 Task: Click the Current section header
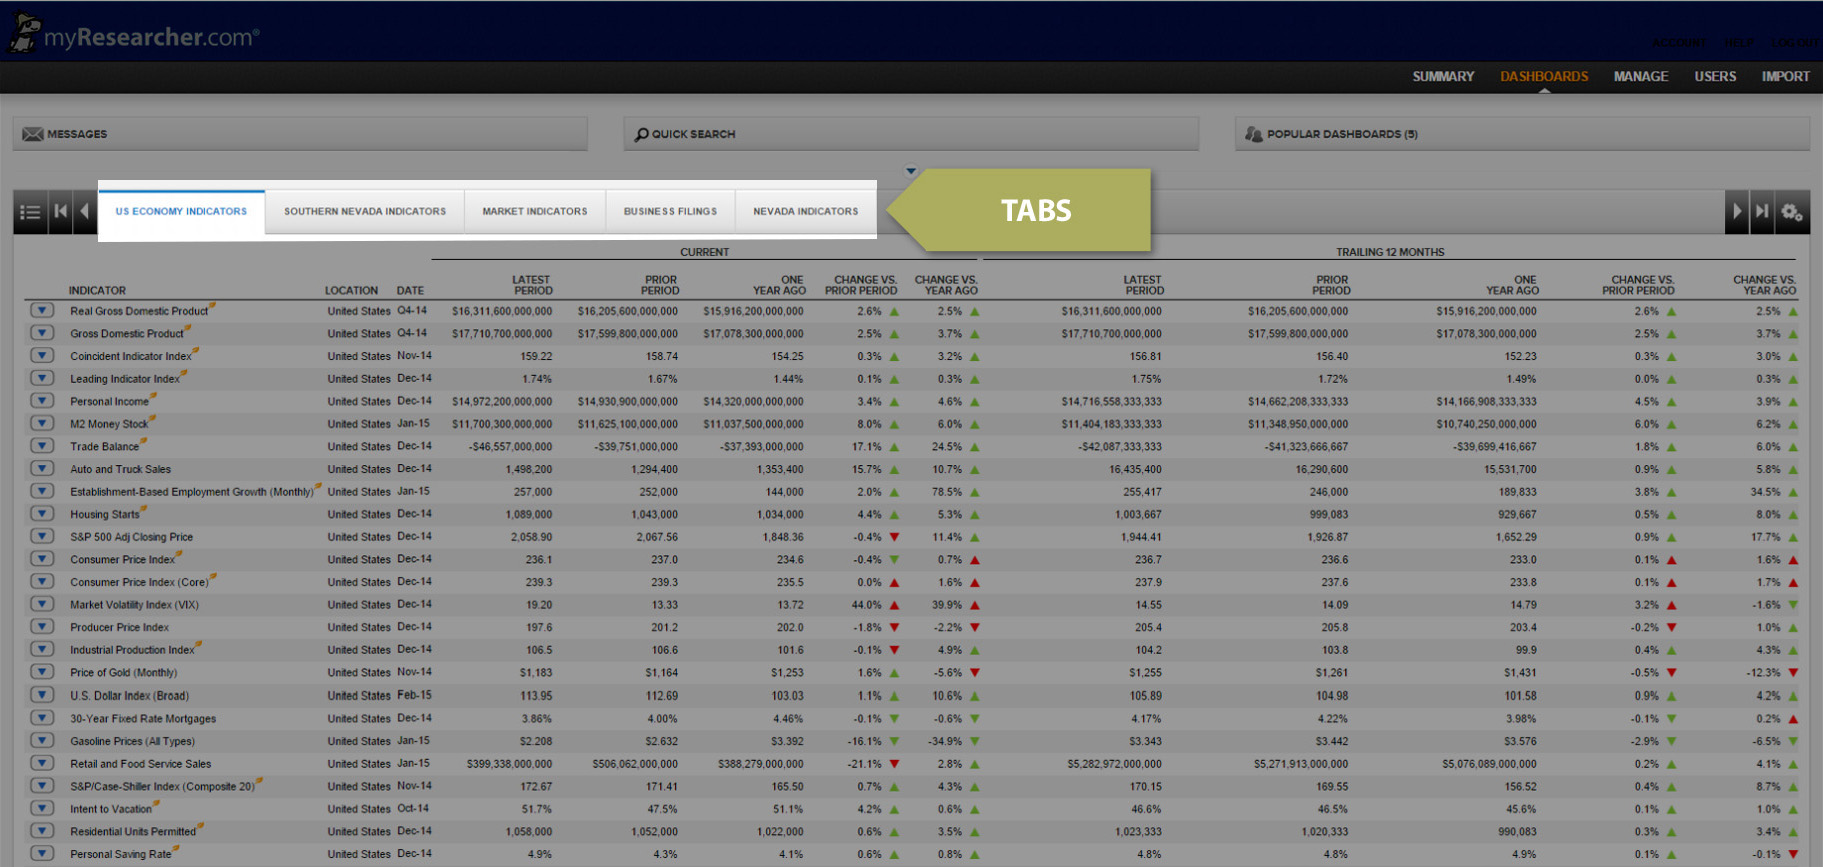pos(704,252)
